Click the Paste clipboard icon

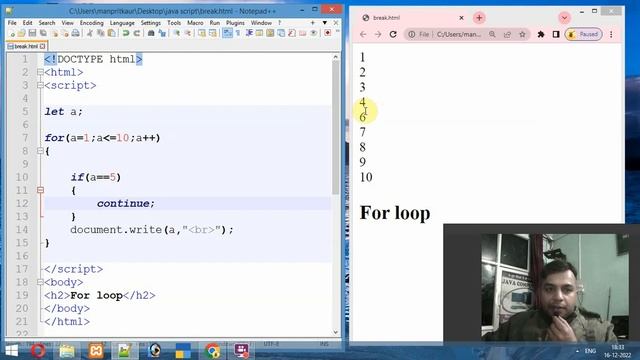coord(111,33)
